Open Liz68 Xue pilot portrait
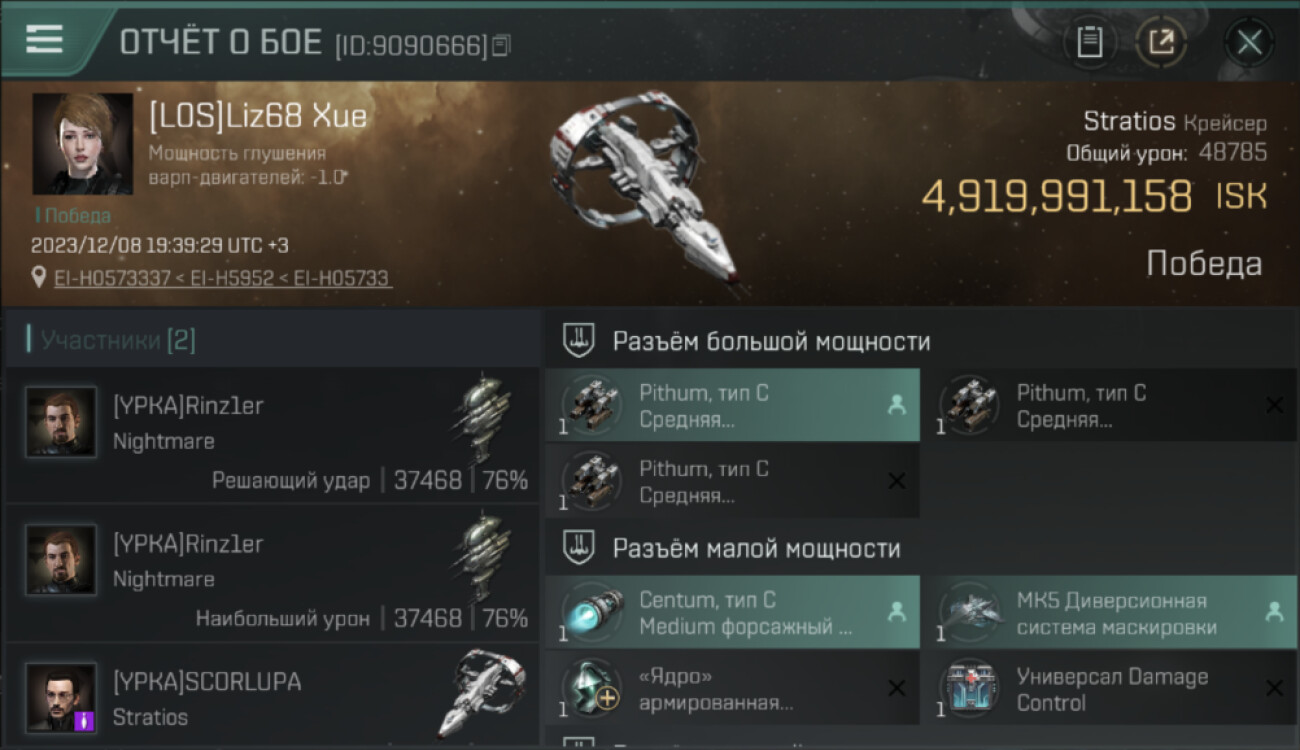This screenshot has width=1300, height=750. (82, 144)
